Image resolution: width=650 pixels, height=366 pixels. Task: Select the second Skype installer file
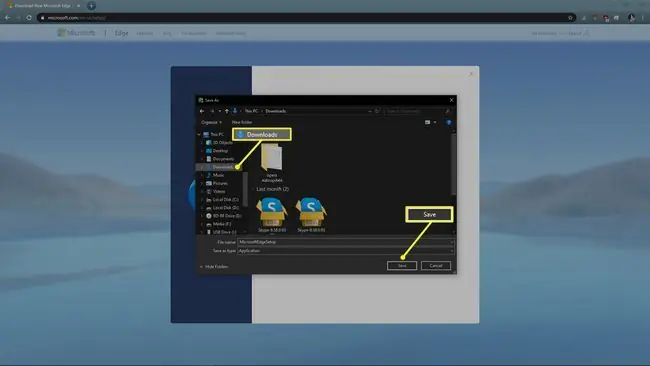click(x=311, y=215)
